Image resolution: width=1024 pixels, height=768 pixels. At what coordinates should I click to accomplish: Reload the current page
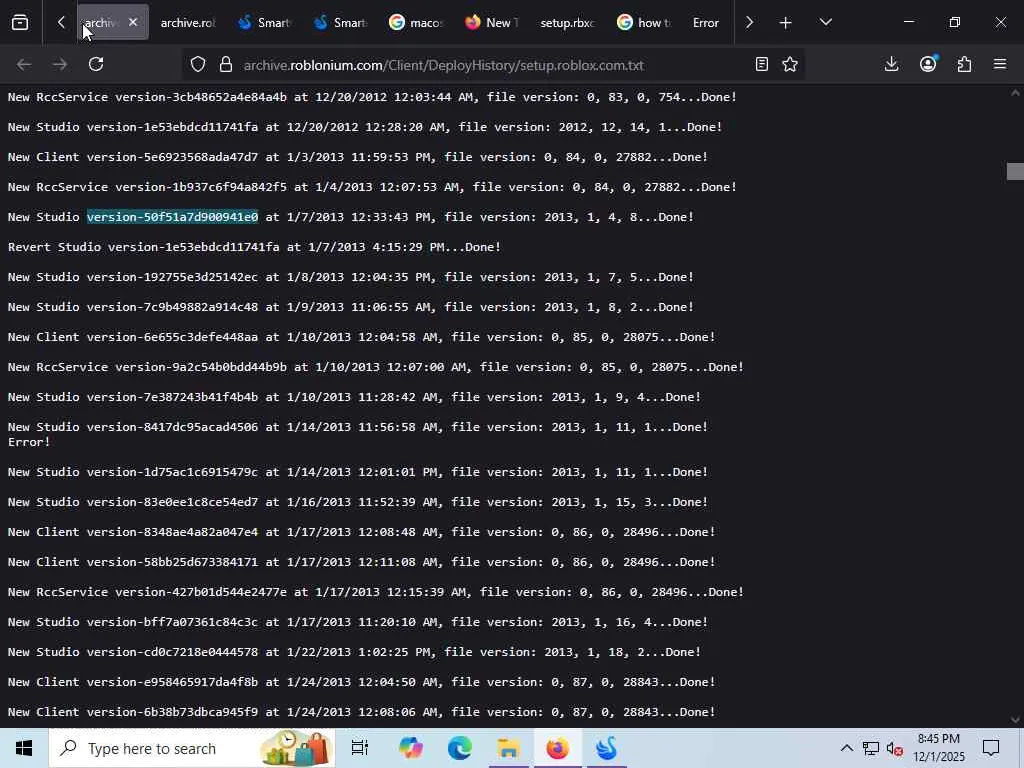[96, 64]
